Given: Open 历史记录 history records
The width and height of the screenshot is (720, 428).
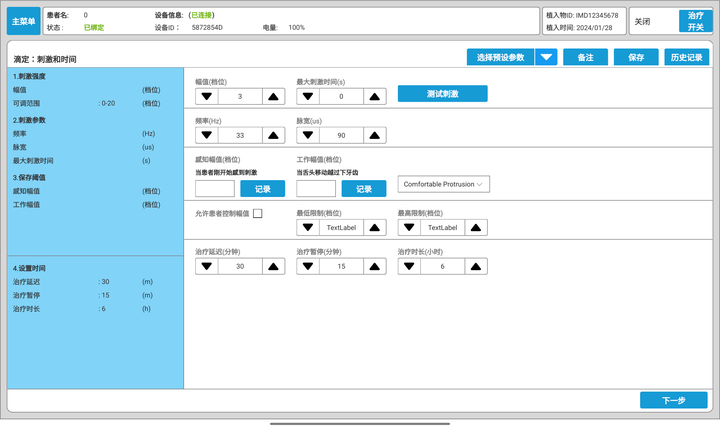Looking at the screenshot, I should pyautogui.click(x=687, y=58).
